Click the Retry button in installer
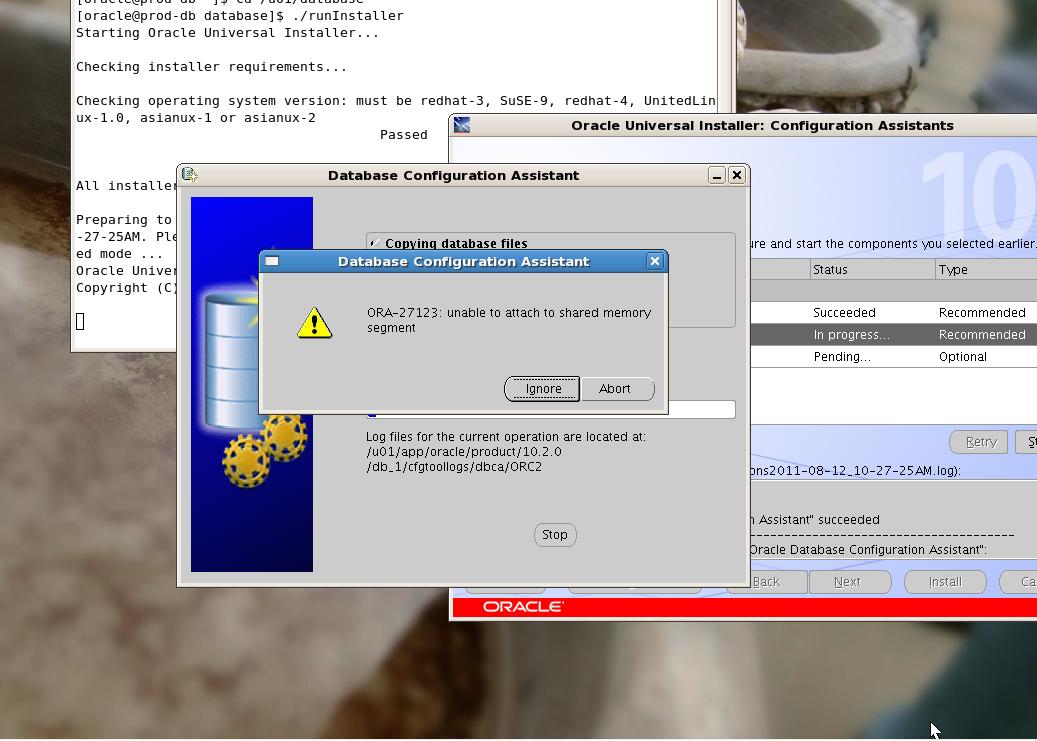The height and width of the screenshot is (741, 1037). [x=980, y=442]
